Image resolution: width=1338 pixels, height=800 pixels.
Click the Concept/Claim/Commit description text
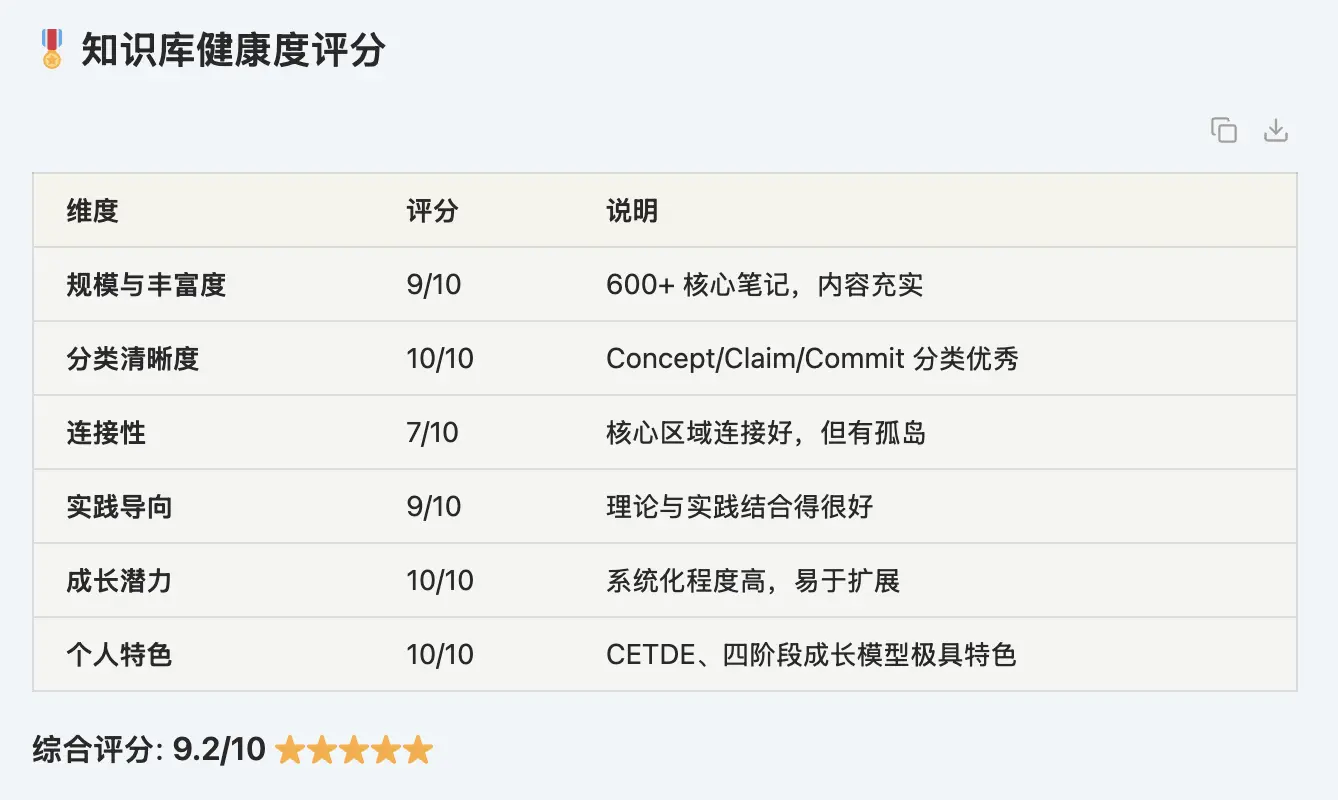(812, 359)
